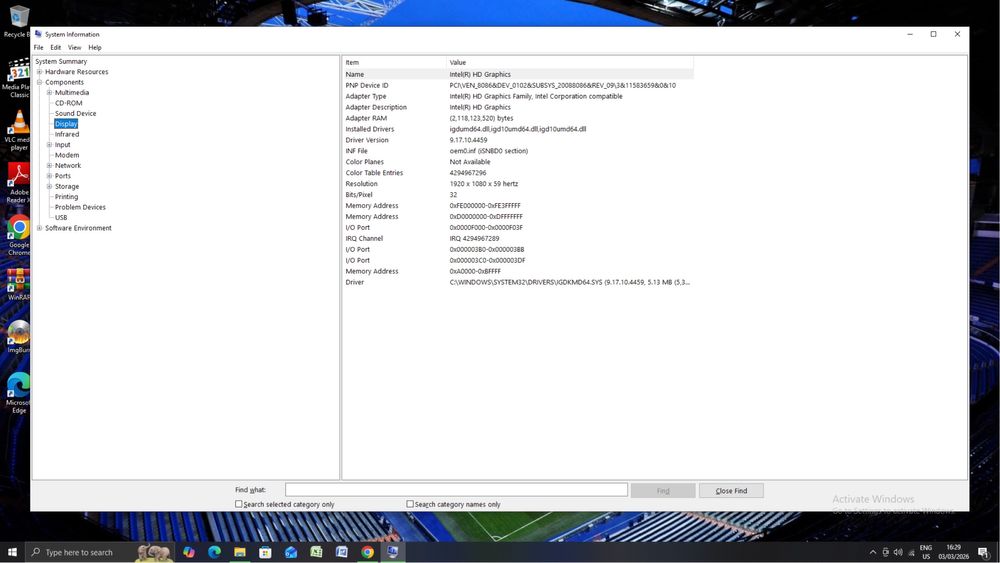Check Search category names only
The height and width of the screenshot is (563, 1000).
[x=410, y=504]
